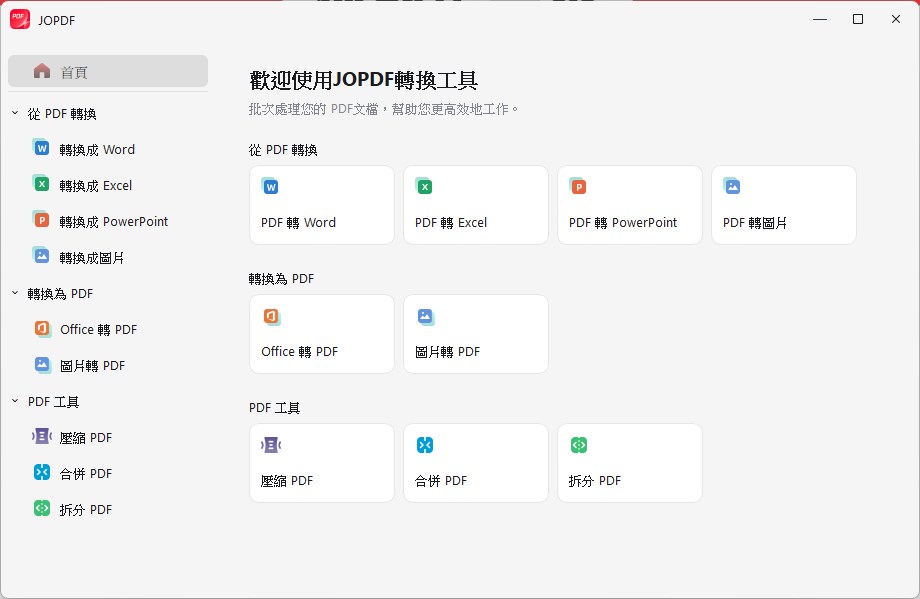This screenshot has height=599, width=920.
Task: Click the Excel icon in sidebar 轉換成 Excel
Action: point(40,184)
